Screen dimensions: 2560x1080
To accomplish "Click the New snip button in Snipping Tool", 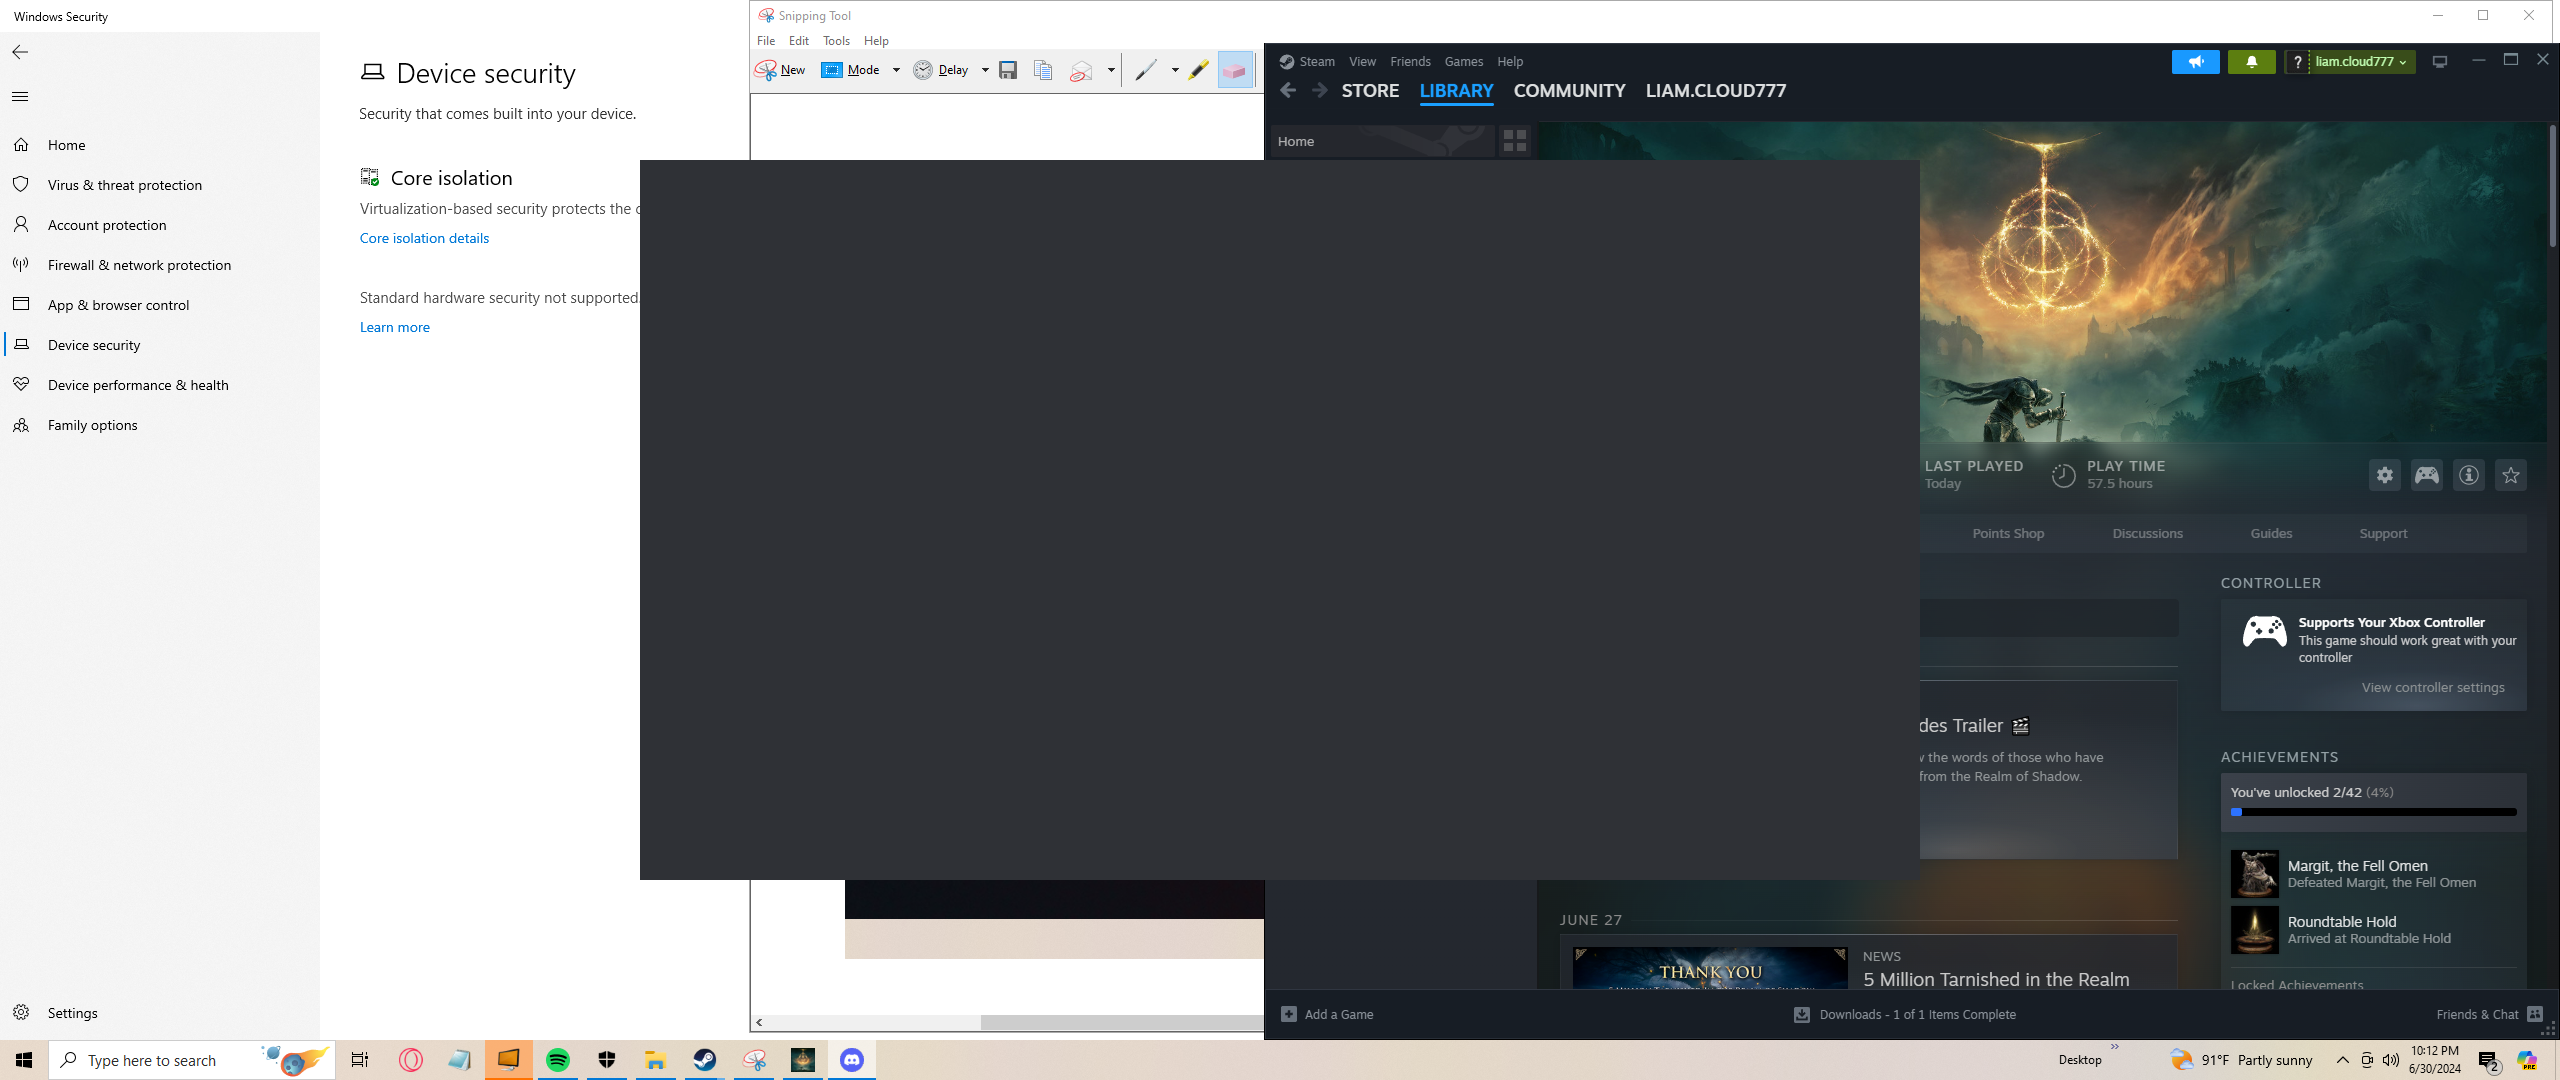I will (780, 70).
